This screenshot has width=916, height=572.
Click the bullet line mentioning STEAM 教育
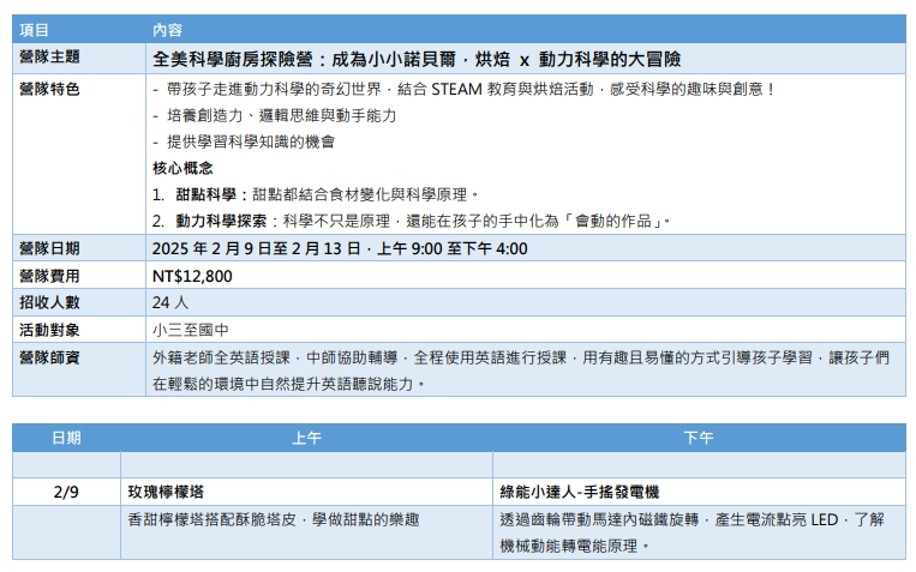pos(464,89)
